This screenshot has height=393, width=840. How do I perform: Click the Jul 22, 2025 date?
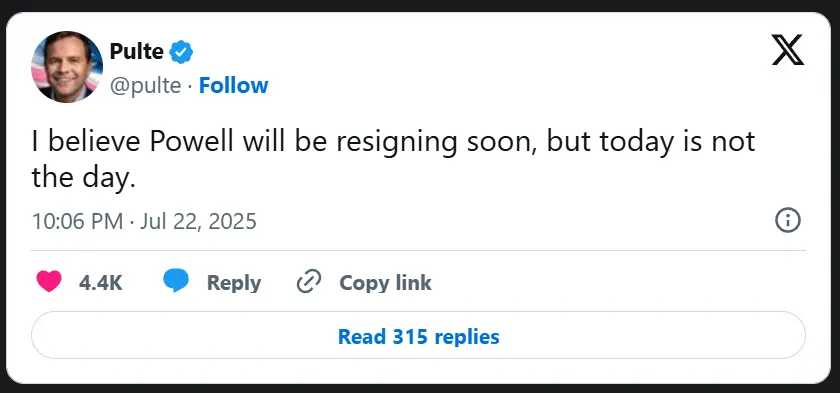click(x=198, y=221)
